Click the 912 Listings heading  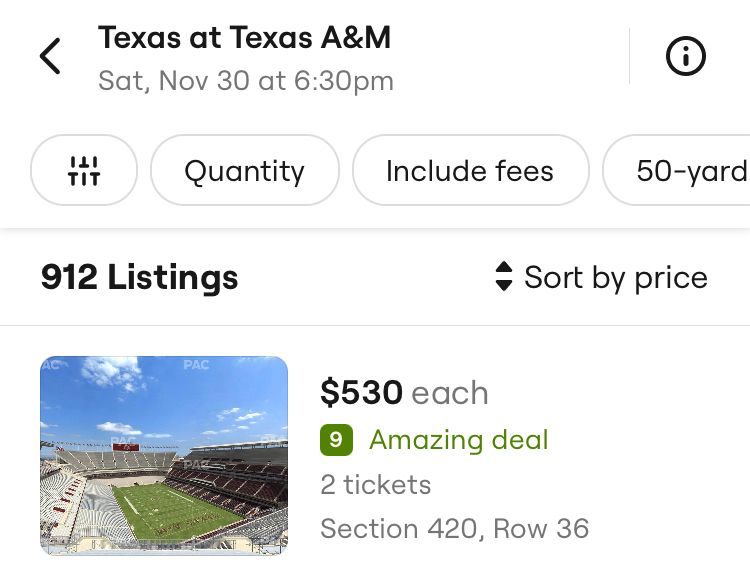[139, 277]
